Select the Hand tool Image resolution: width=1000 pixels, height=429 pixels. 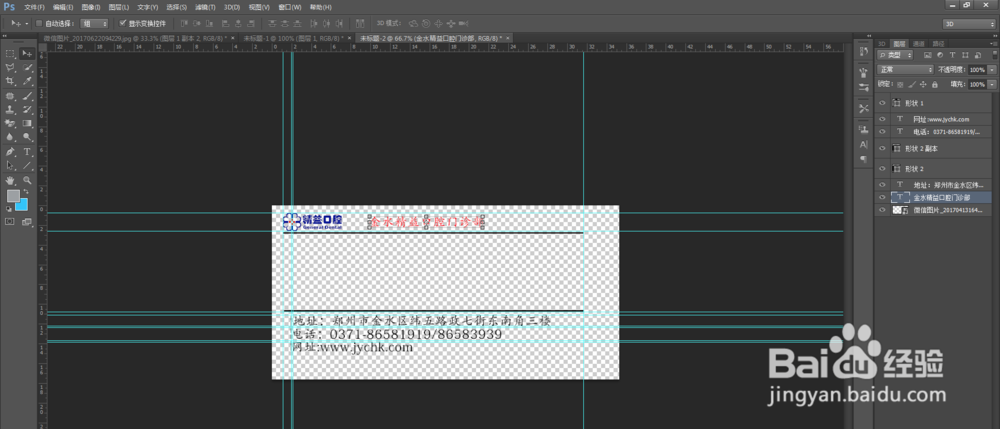click(x=10, y=180)
